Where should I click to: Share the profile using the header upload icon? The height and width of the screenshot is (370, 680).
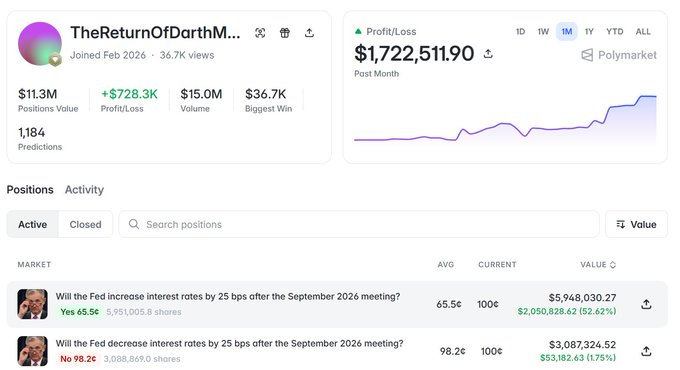pyautogui.click(x=309, y=33)
